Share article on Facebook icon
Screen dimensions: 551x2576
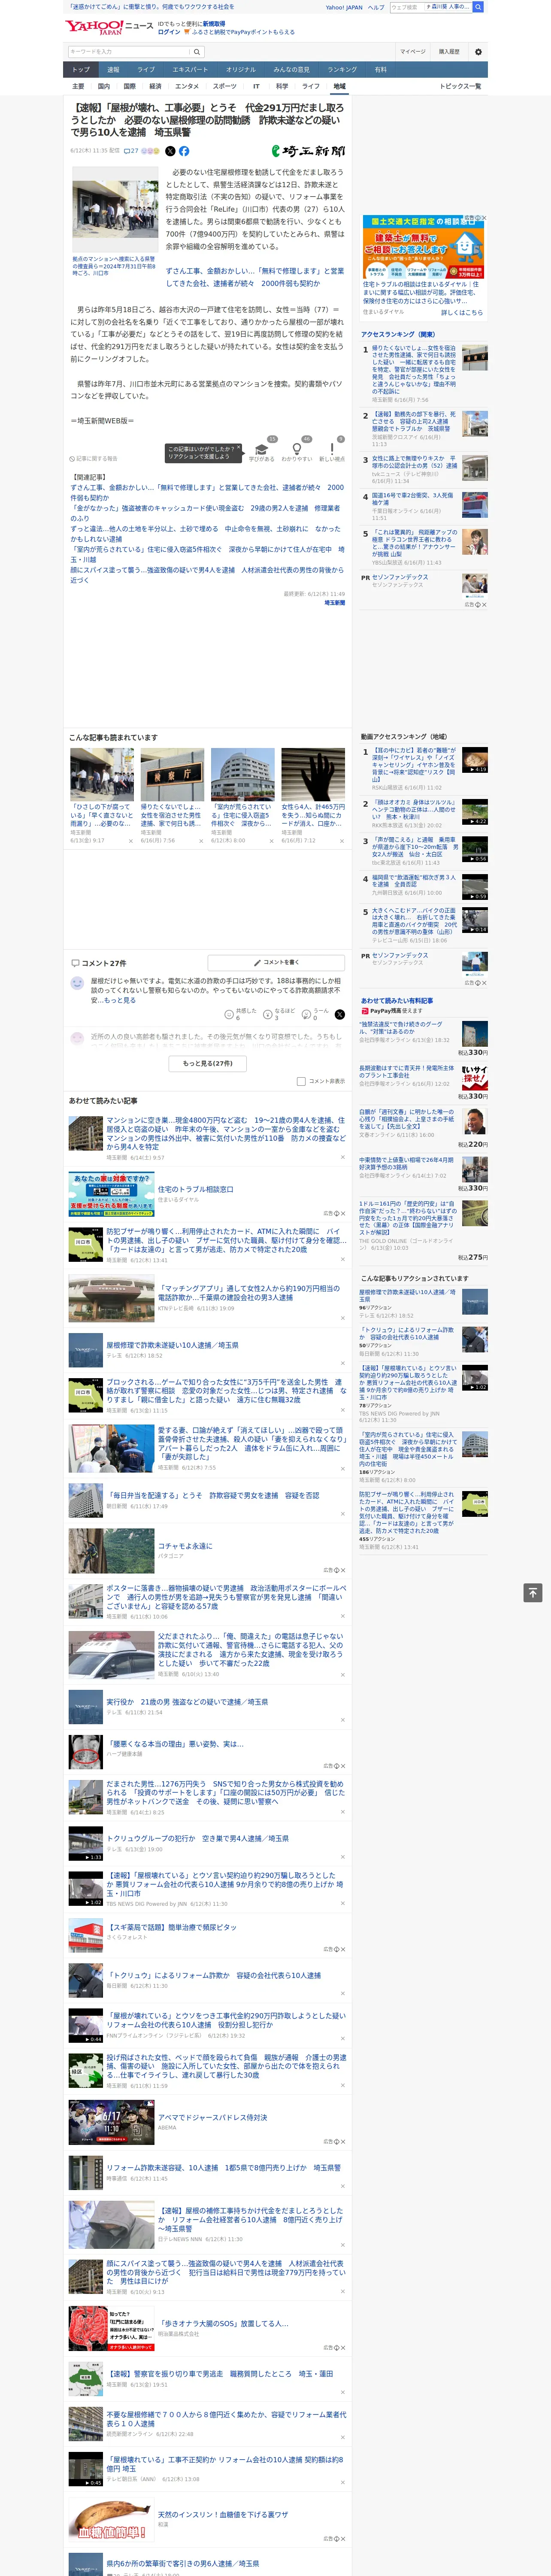[x=184, y=151]
